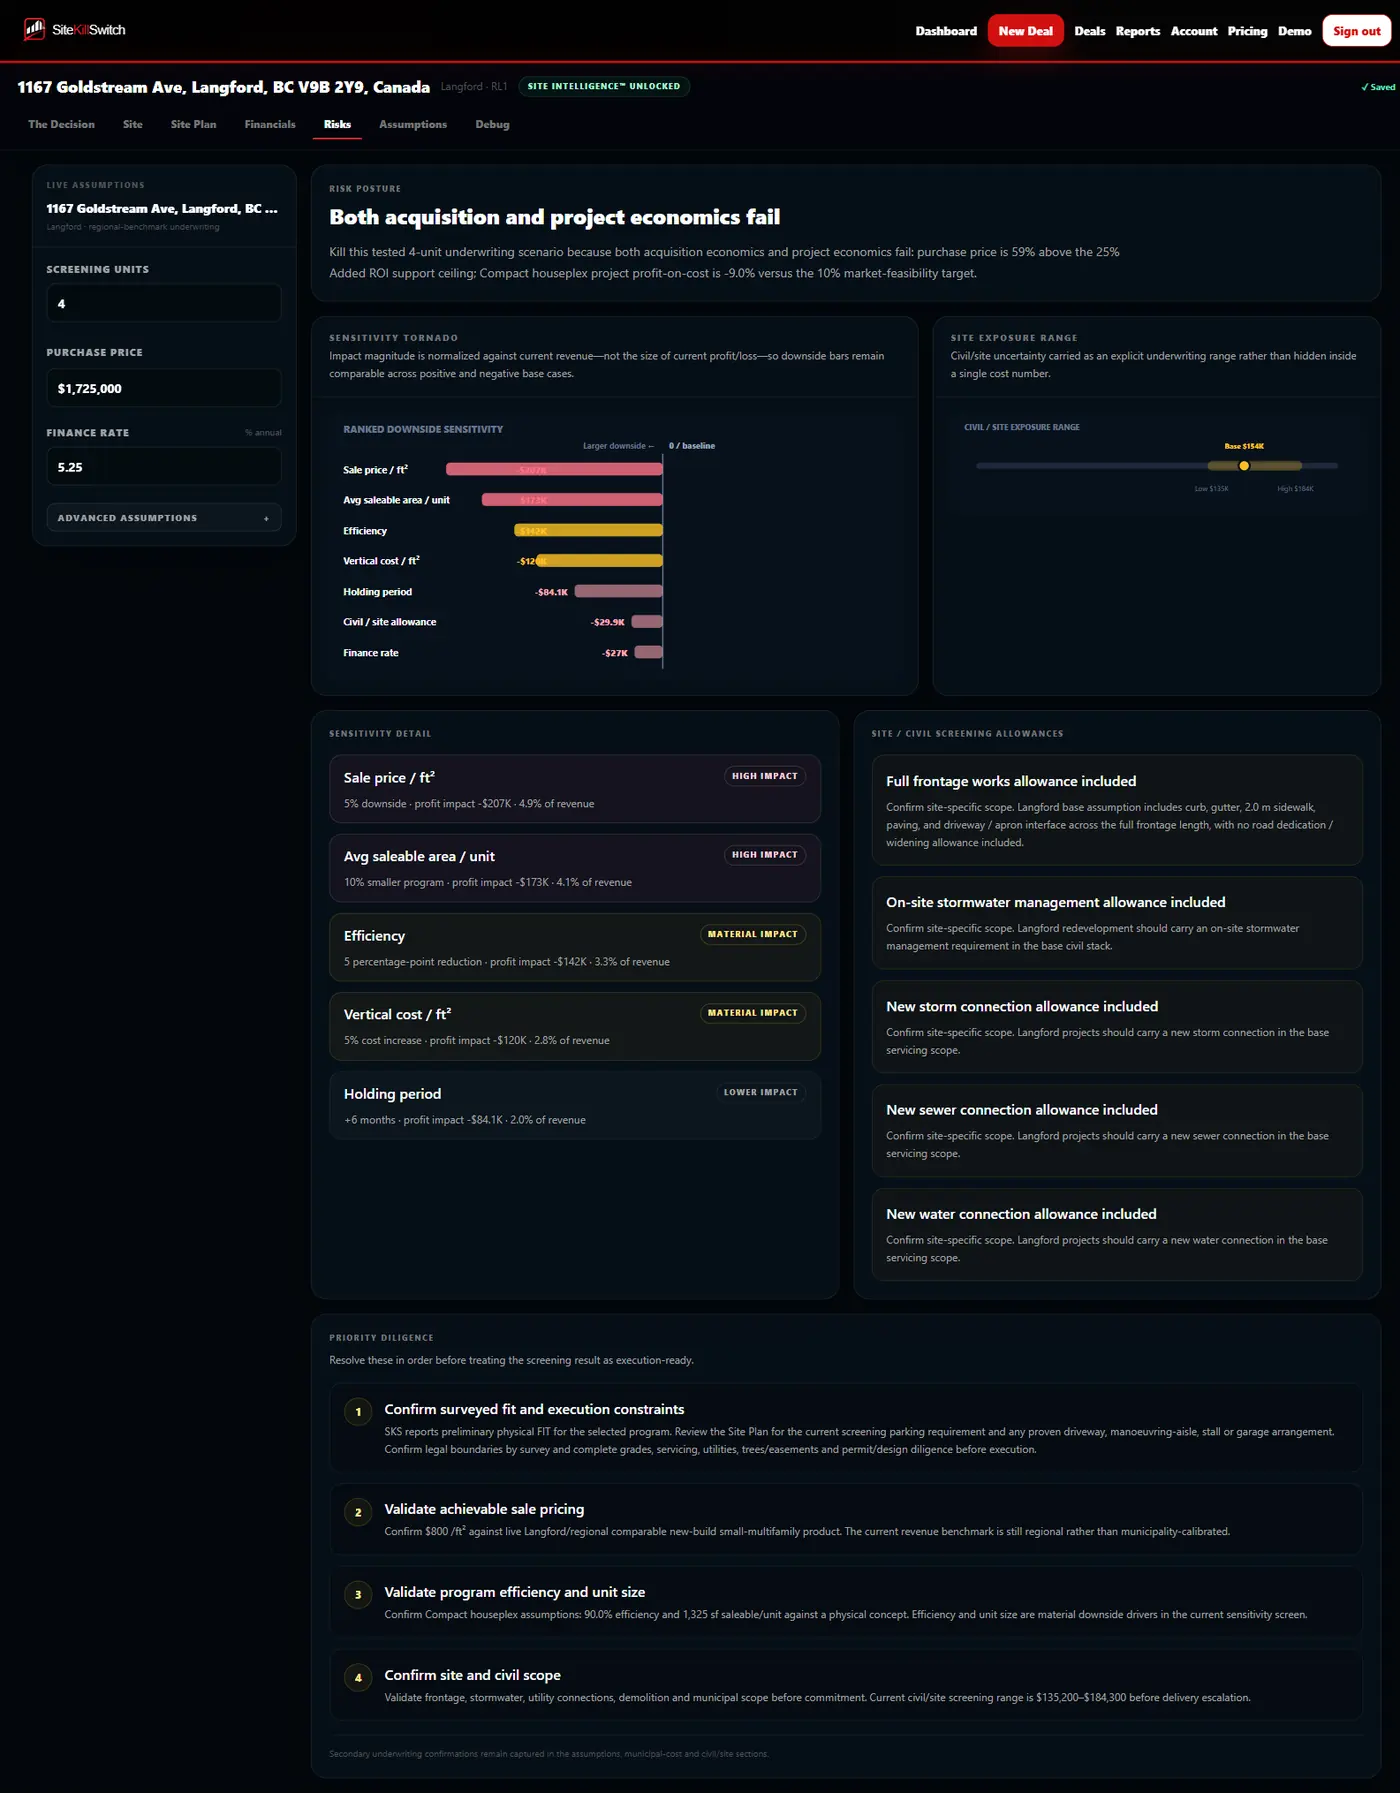The image size is (1400, 1793).
Task: Expand Advanced Assumptions section
Action: click(164, 518)
